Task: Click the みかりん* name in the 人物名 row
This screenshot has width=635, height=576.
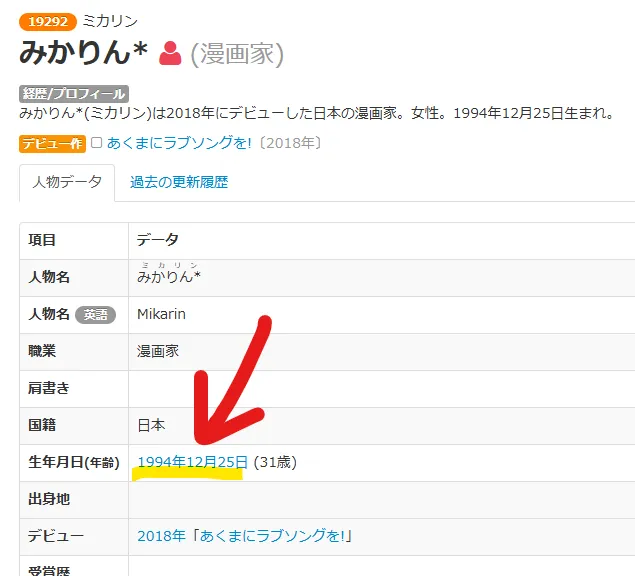Action: (x=169, y=277)
